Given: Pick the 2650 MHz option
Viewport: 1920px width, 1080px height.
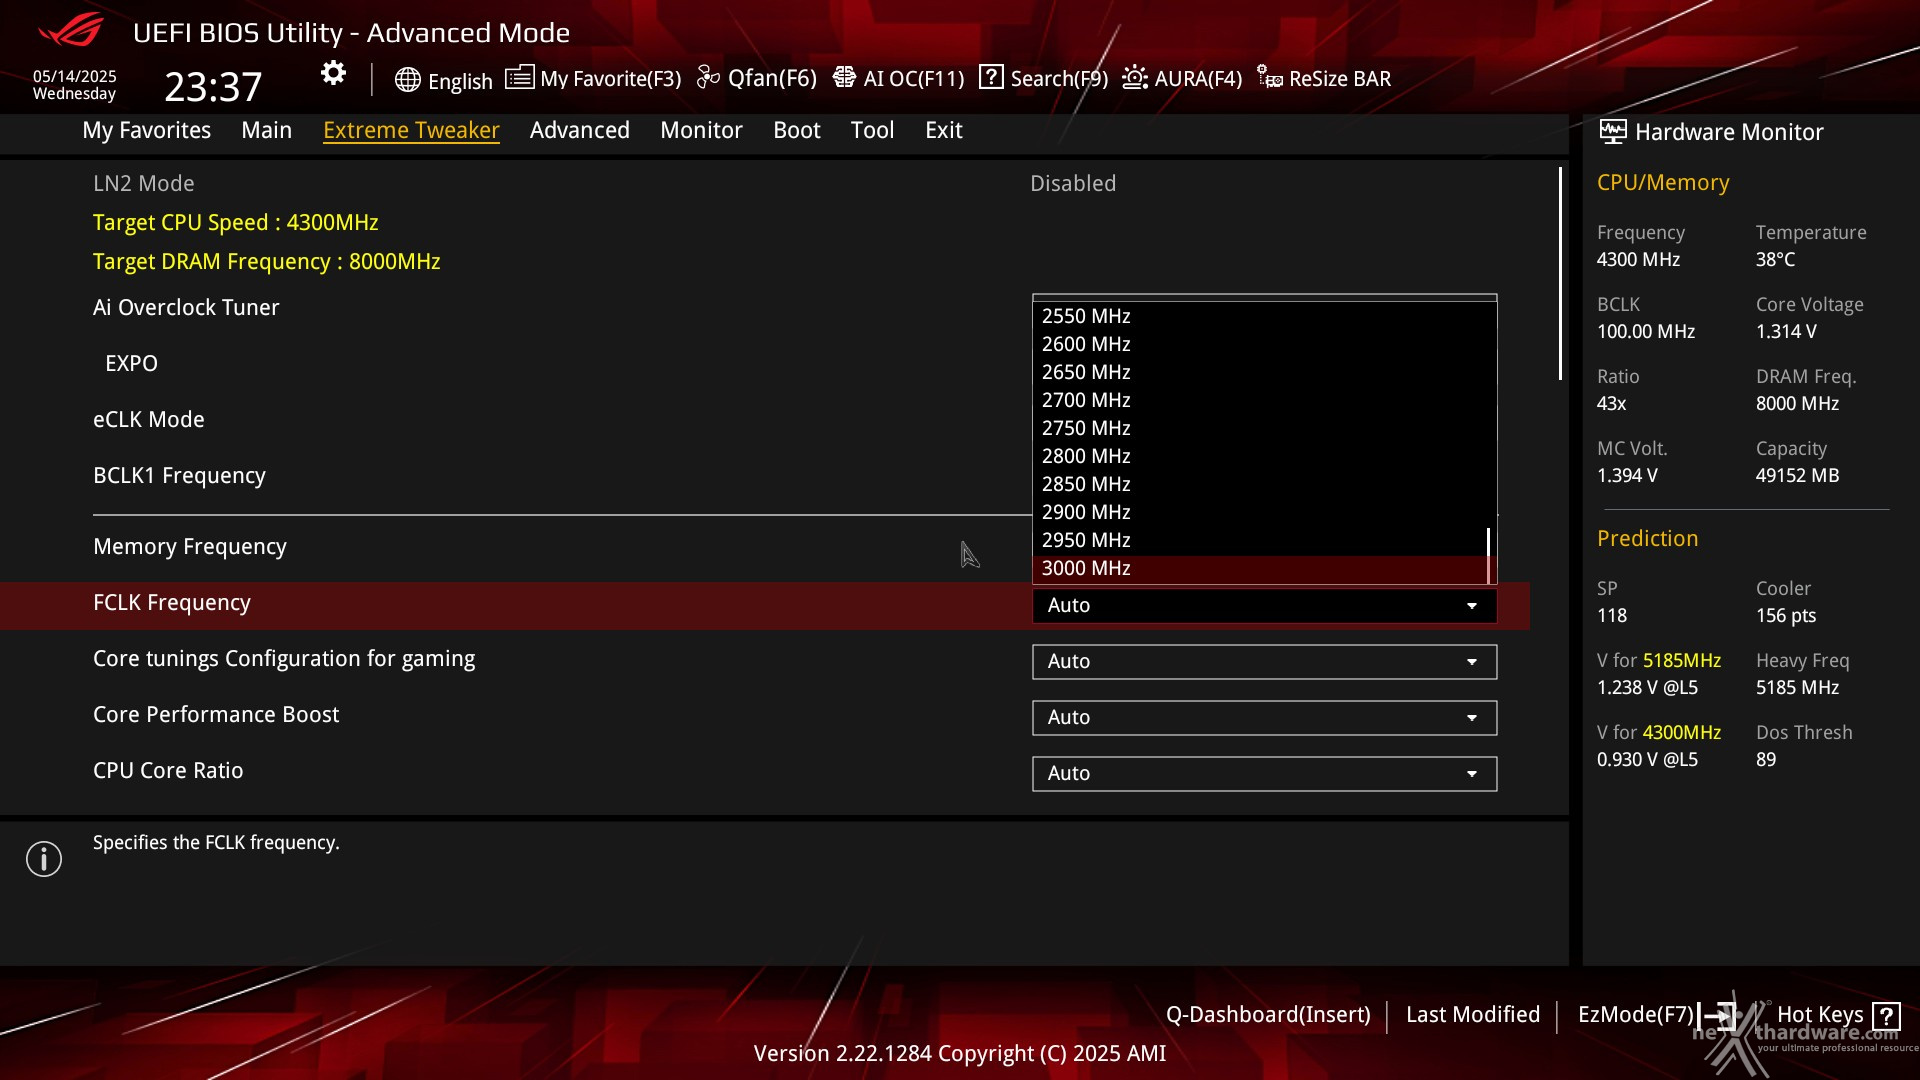Looking at the screenshot, I should click(1260, 372).
